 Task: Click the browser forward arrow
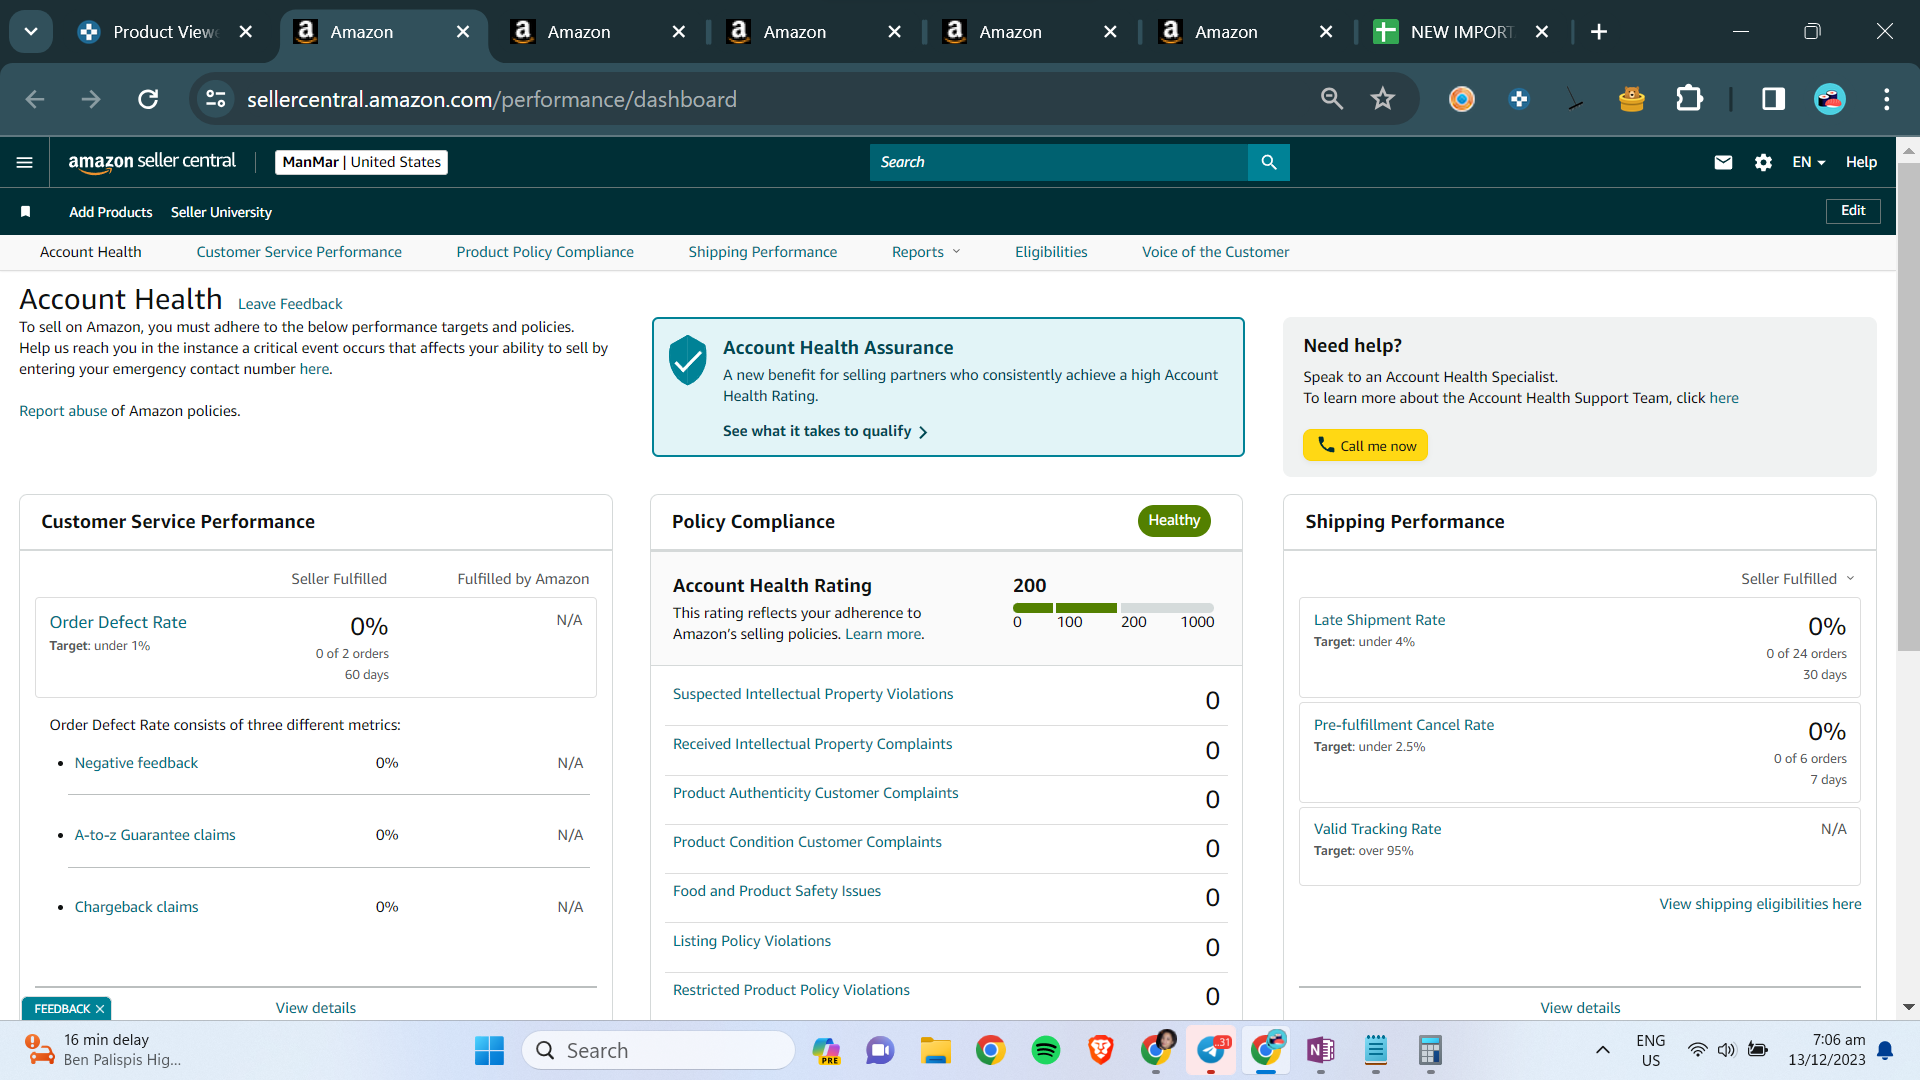pyautogui.click(x=91, y=99)
